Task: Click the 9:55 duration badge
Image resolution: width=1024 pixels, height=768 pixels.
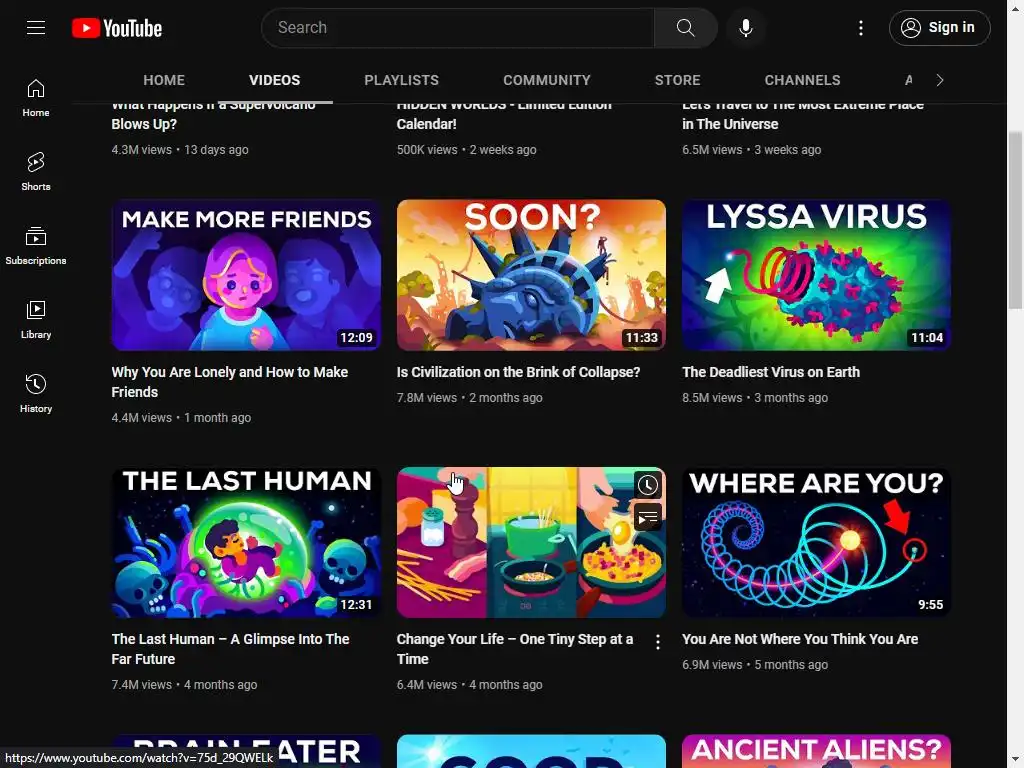Action: pyautogui.click(x=930, y=605)
